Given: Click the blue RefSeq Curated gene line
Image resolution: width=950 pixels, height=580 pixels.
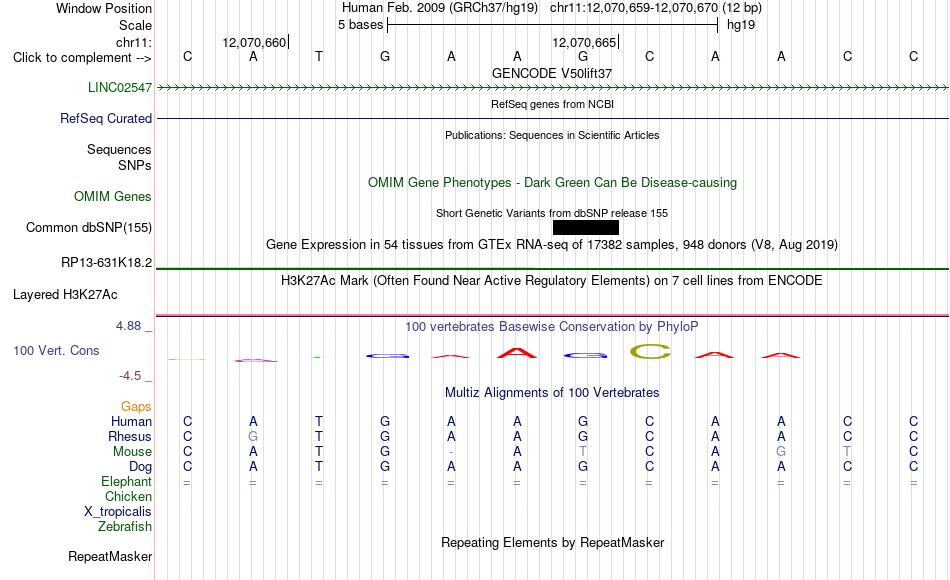Looking at the screenshot, I should click(x=552, y=118).
